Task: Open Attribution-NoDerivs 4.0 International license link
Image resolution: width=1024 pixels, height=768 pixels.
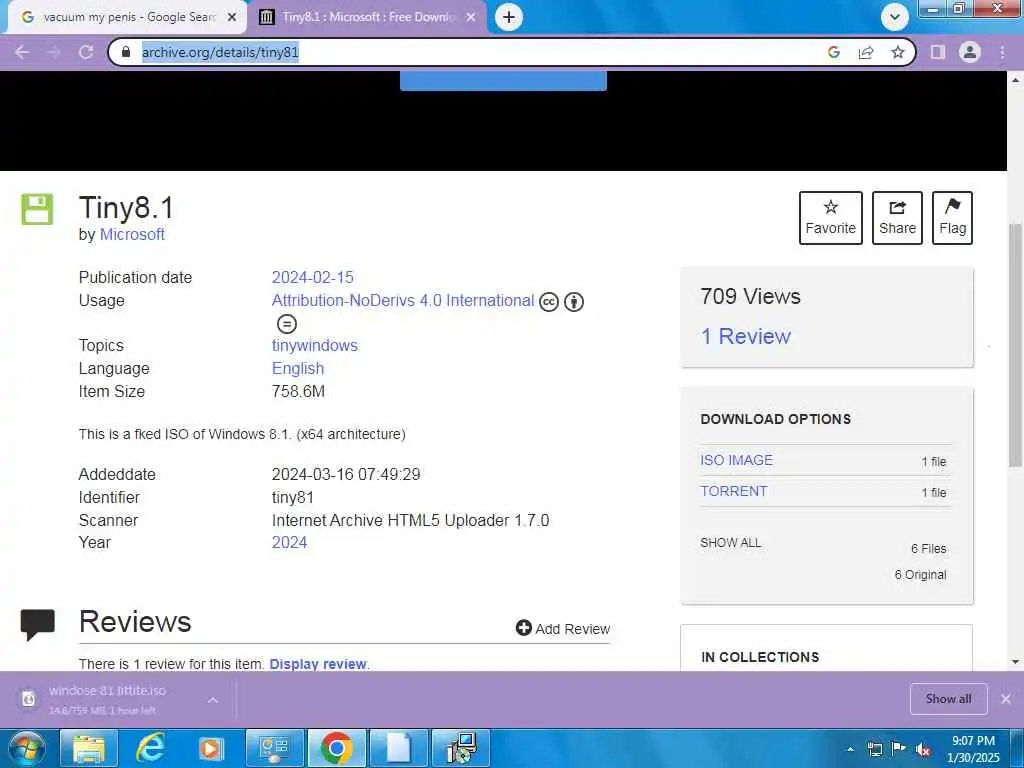Action: 403,300
